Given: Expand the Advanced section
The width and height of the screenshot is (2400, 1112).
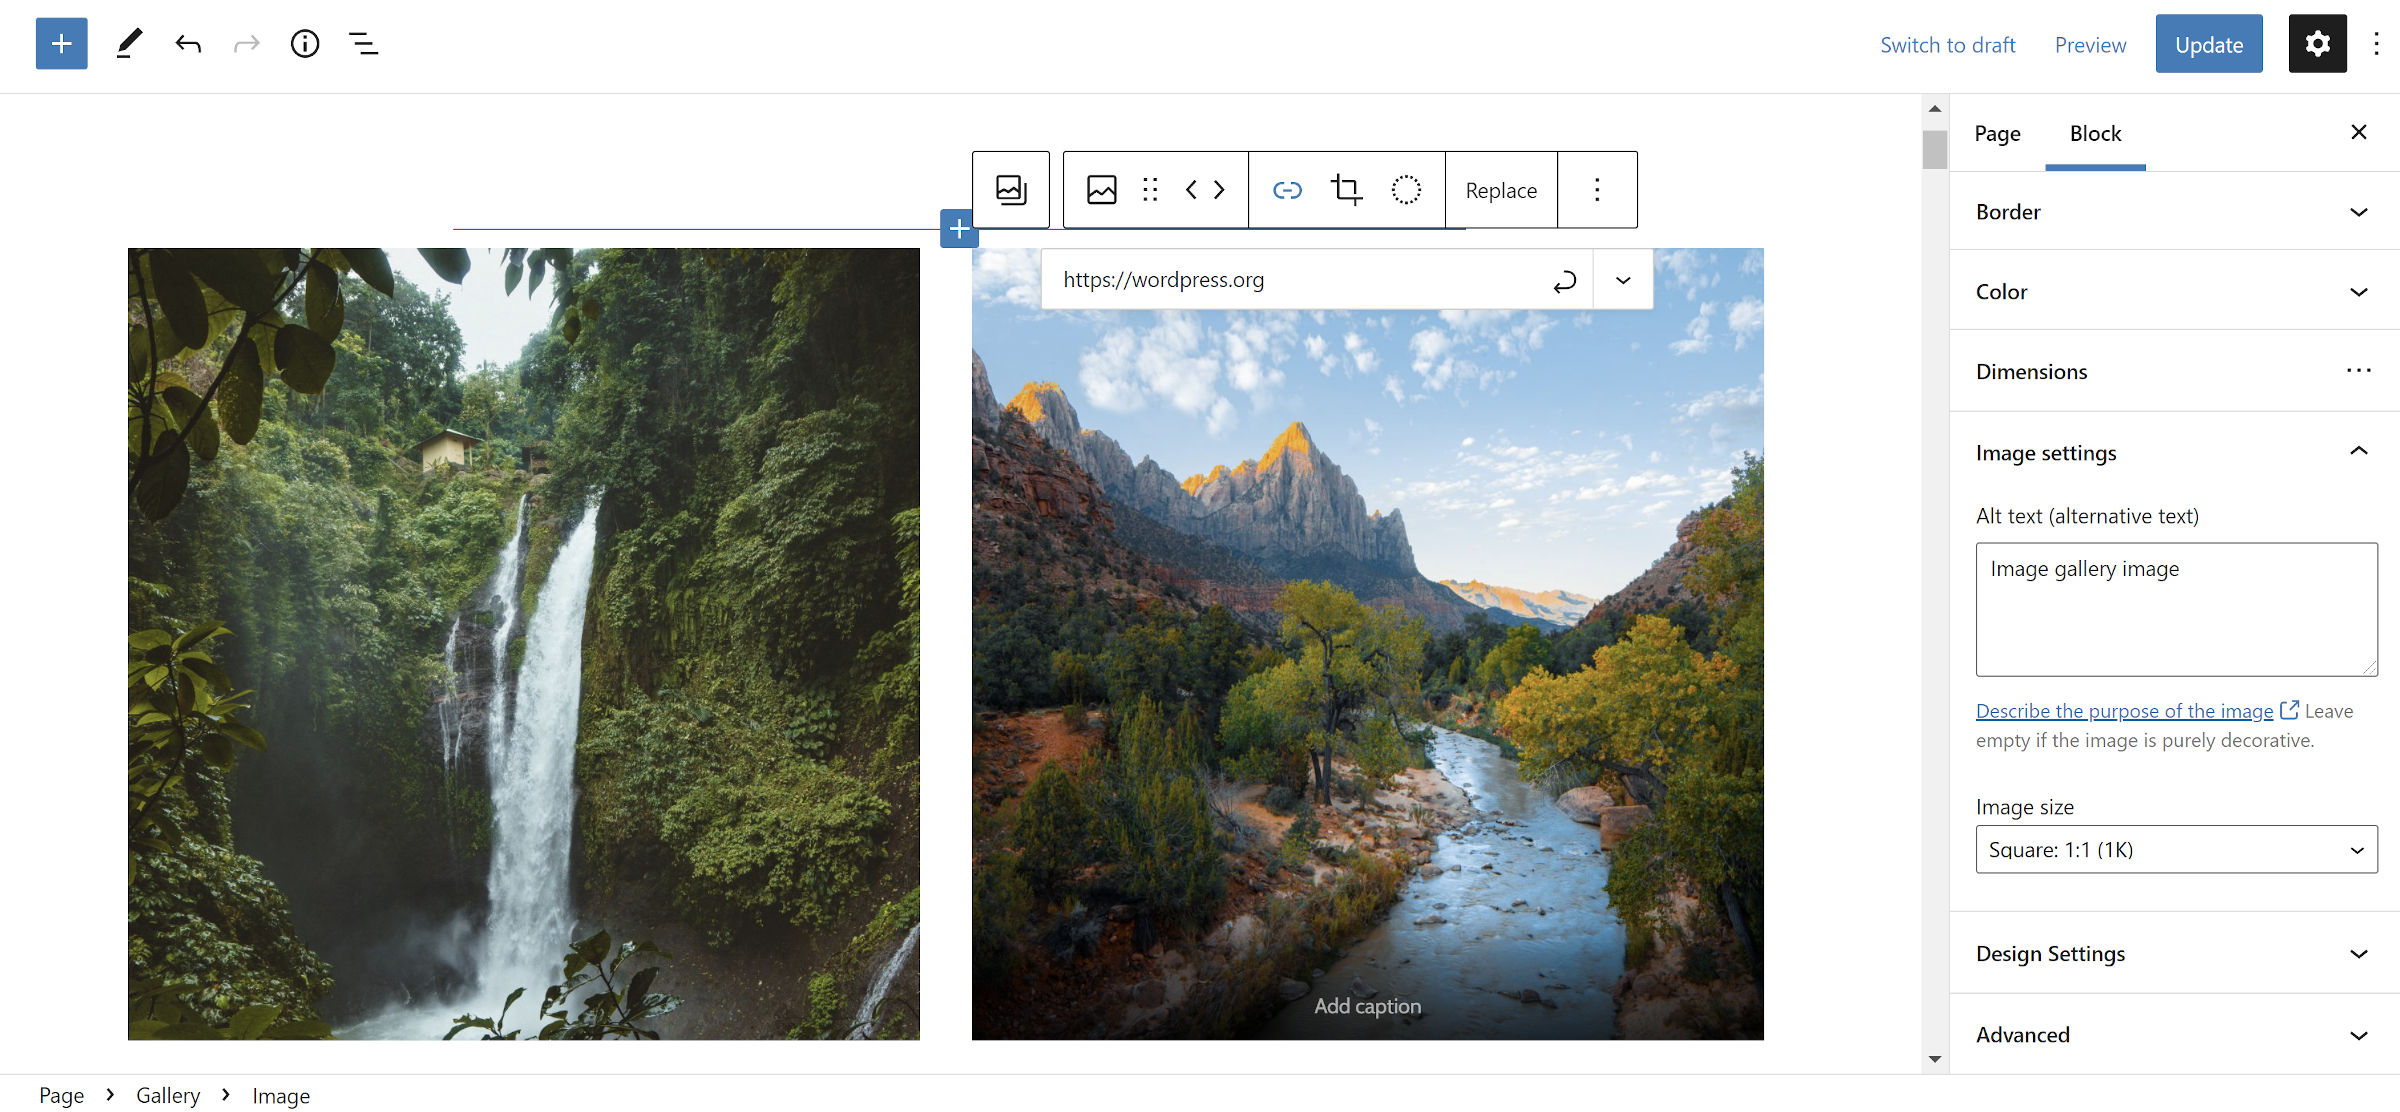Looking at the screenshot, I should 2170,1034.
